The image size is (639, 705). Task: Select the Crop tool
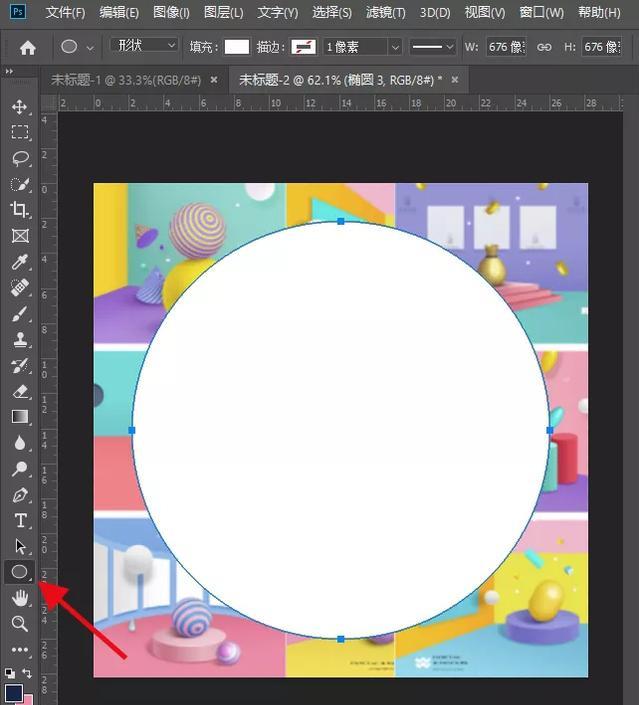[20, 210]
